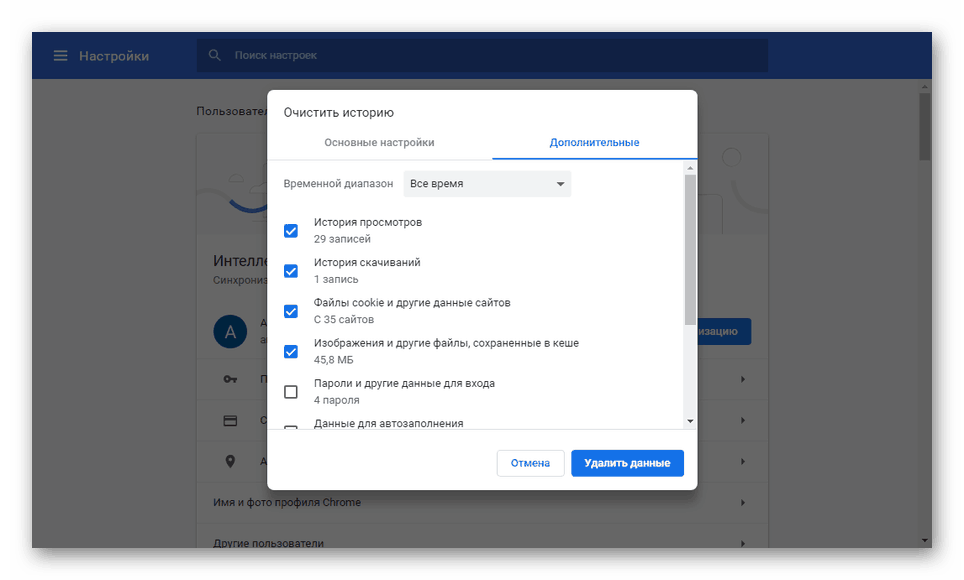Click the 'Очистить историю' dialog title
The height and width of the screenshot is (580, 964).
(x=338, y=113)
